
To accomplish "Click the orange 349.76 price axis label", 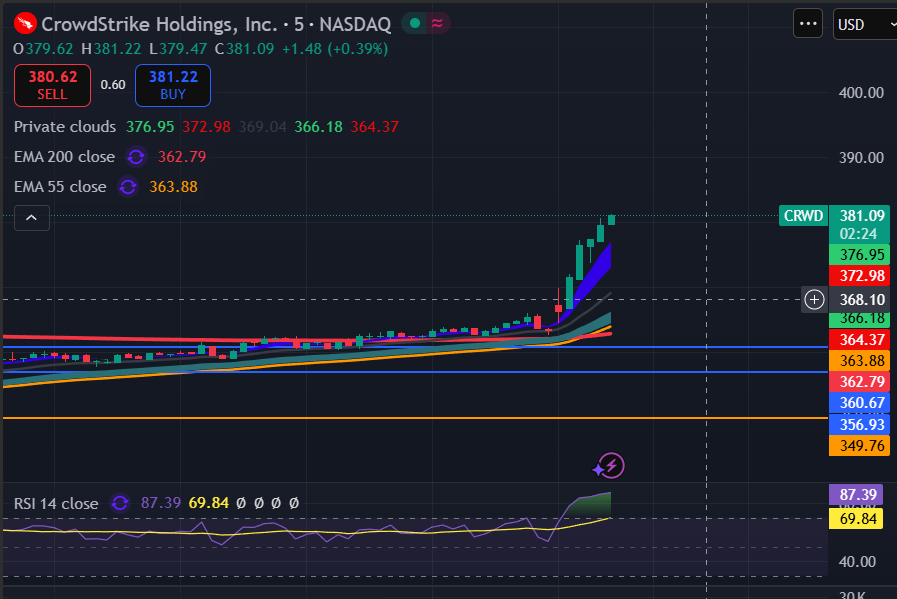I will tap(862, 446).
